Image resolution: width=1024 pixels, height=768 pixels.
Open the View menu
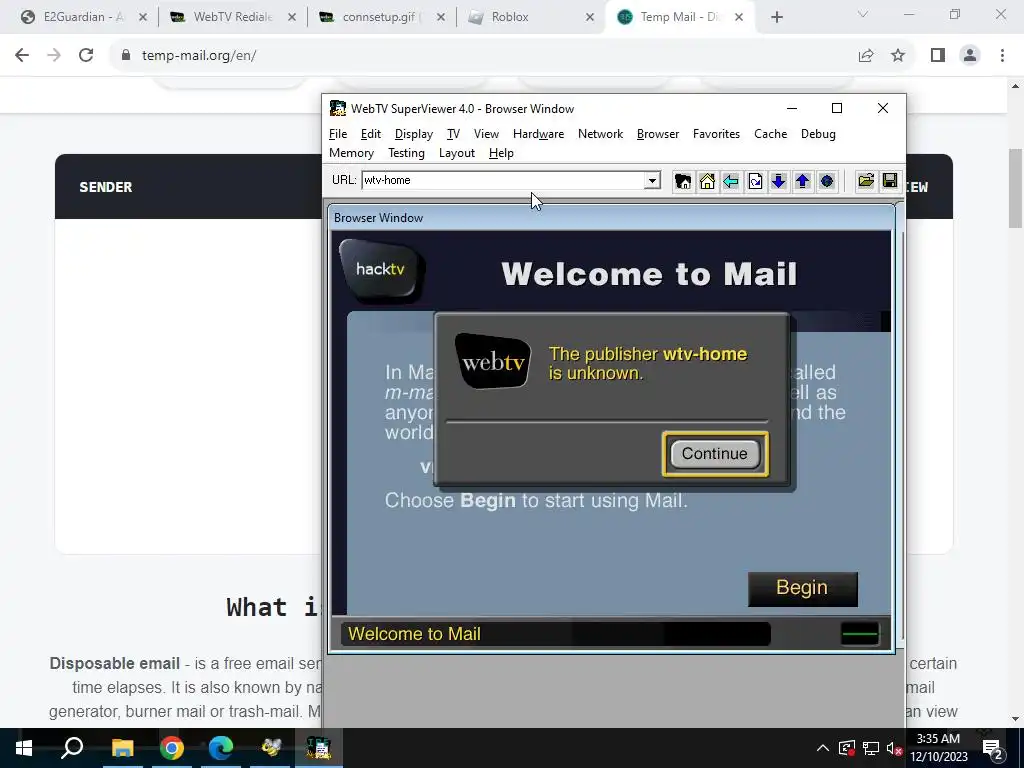pyautogui.click(x=486, y=134)
